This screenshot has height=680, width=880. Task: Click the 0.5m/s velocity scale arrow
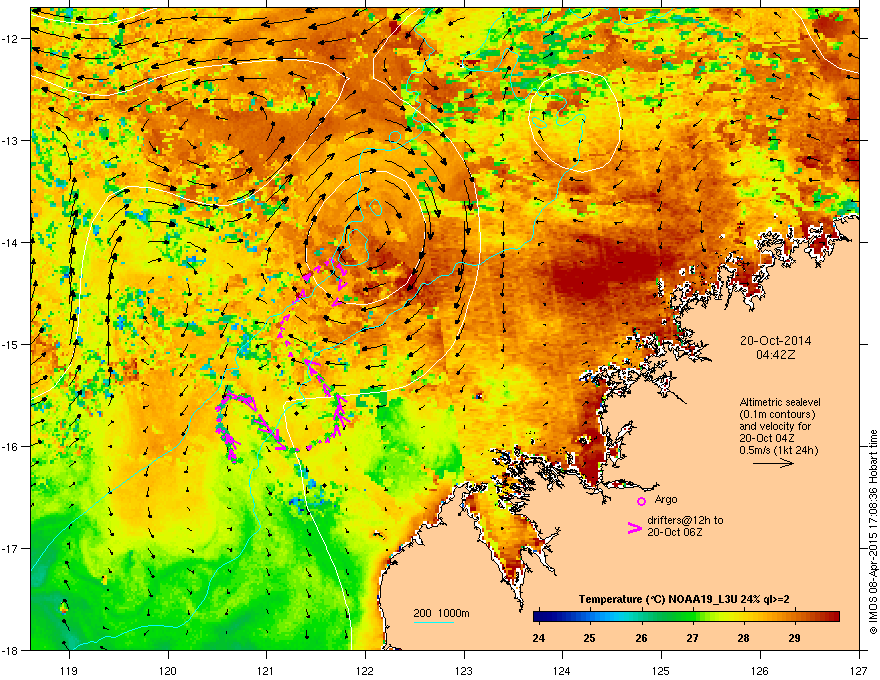point(773,463)
